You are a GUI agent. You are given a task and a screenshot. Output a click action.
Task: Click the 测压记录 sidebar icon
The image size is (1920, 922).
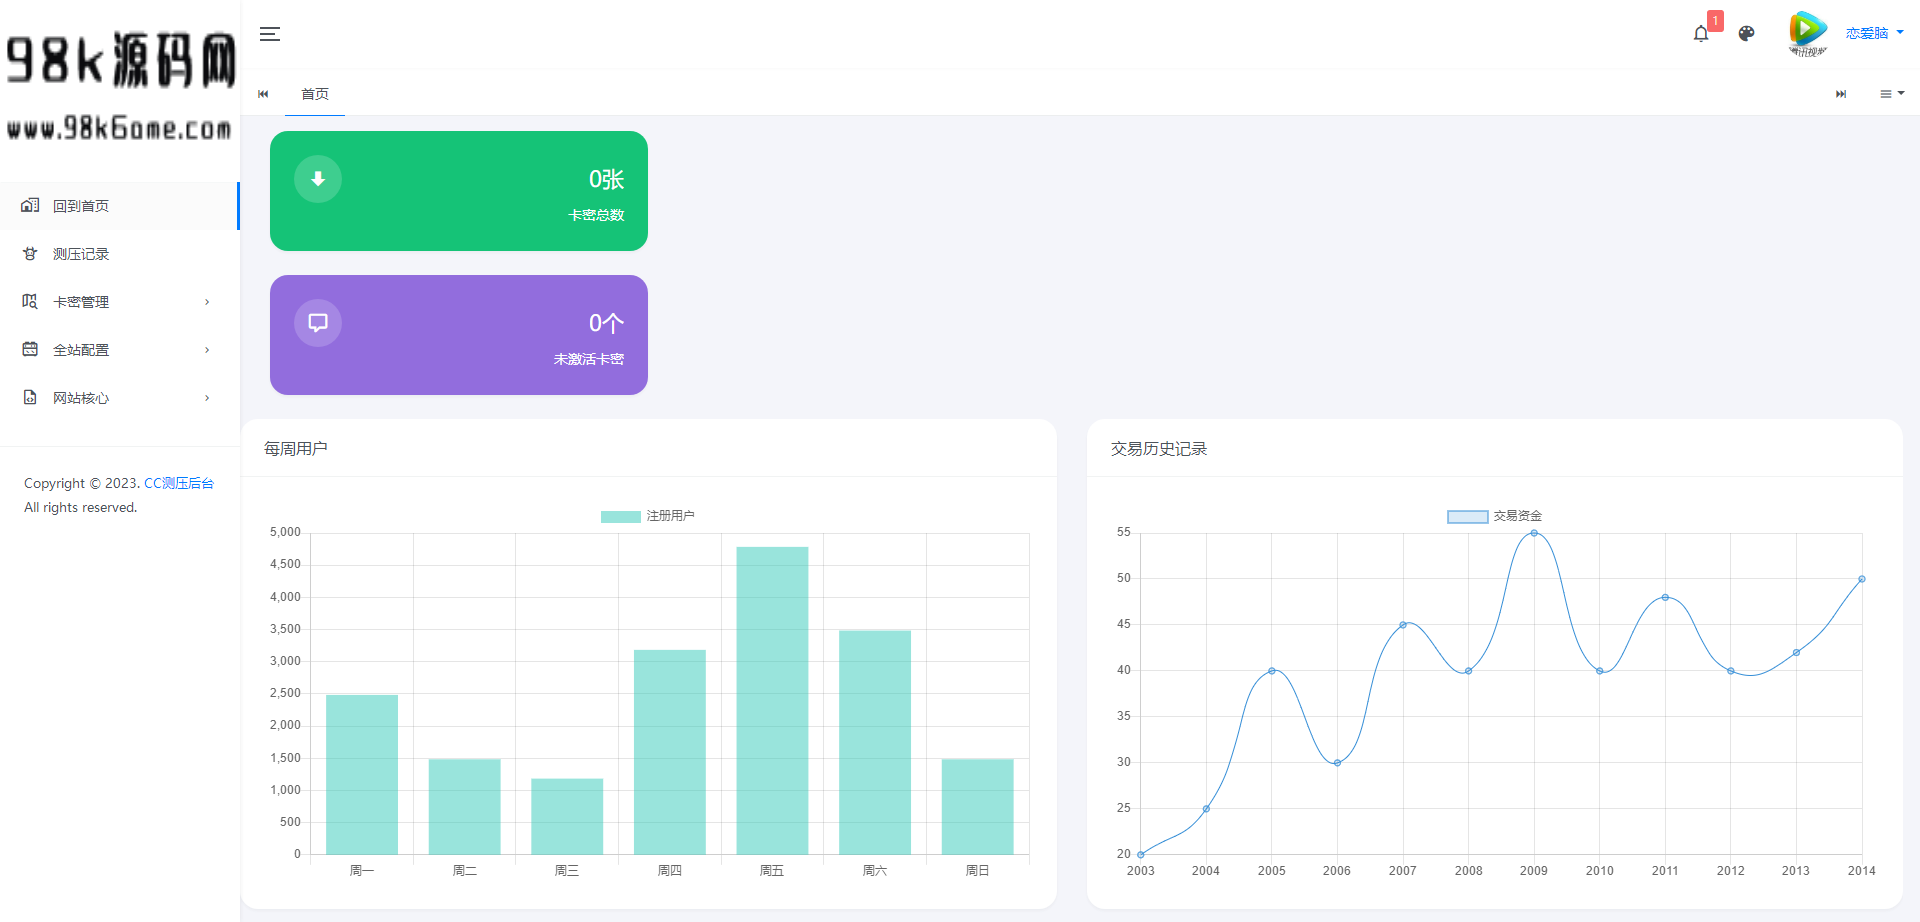coord(30,254)
